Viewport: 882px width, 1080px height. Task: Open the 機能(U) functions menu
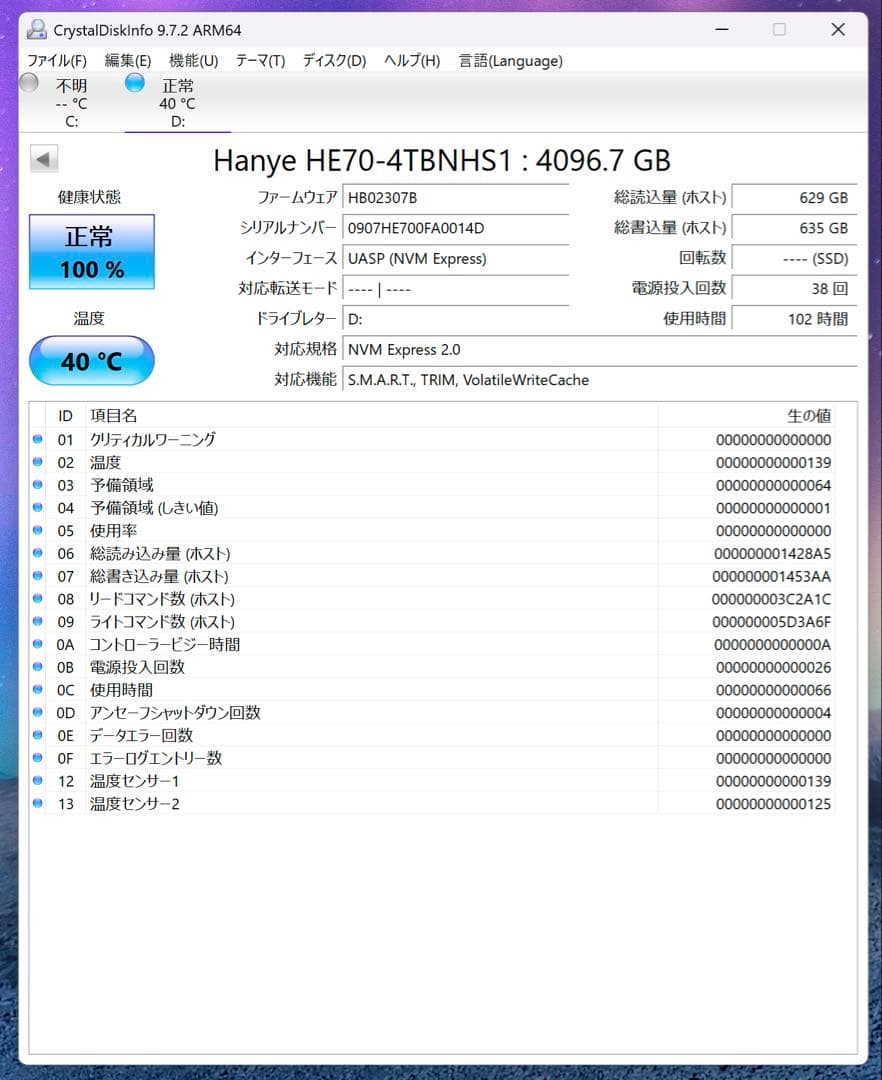pos(193,61)
